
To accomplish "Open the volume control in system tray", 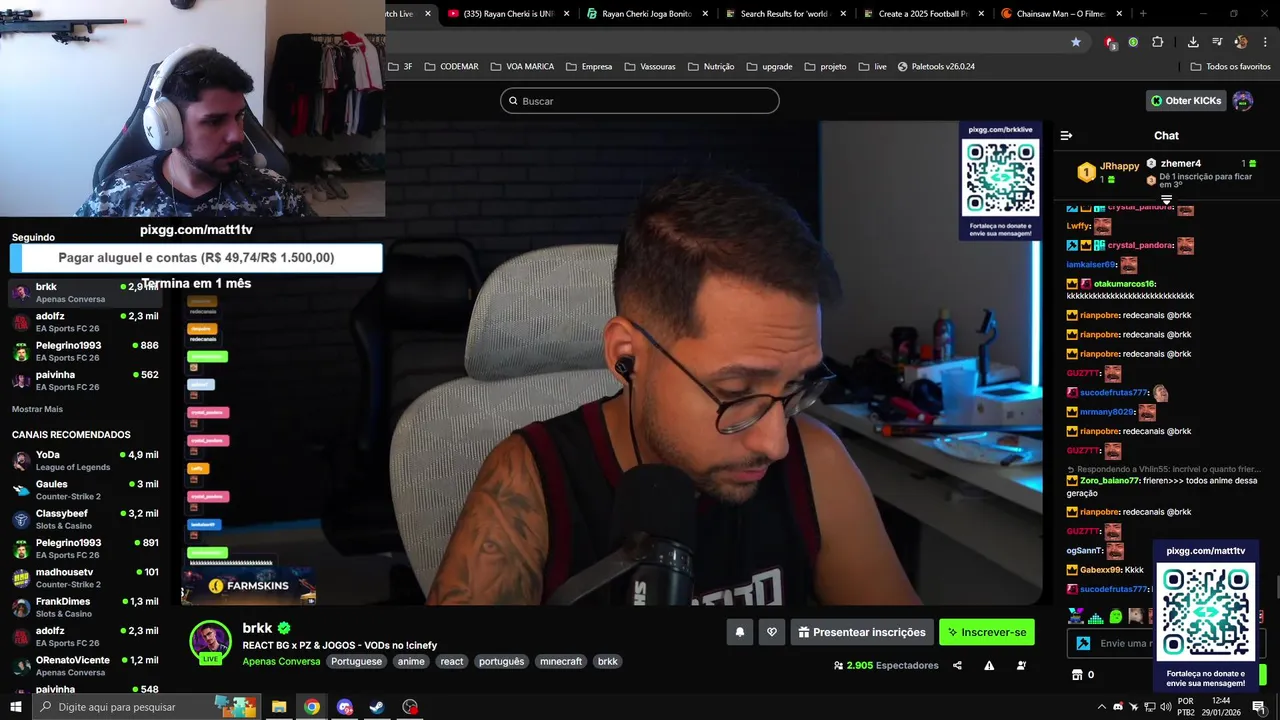I will [1165, 707].
